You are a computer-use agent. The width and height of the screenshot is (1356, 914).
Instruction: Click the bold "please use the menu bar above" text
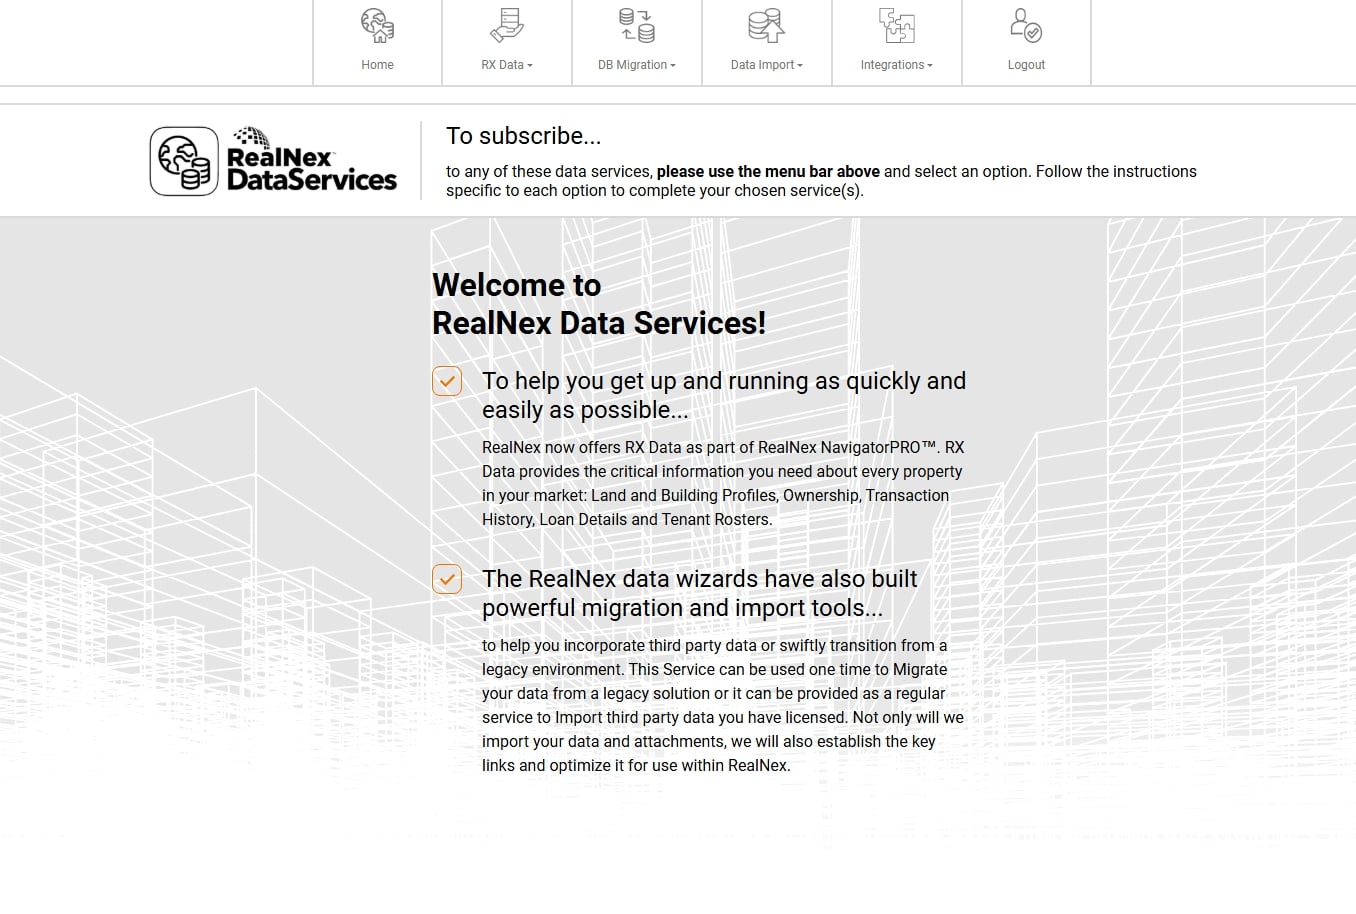pos(768,172)
